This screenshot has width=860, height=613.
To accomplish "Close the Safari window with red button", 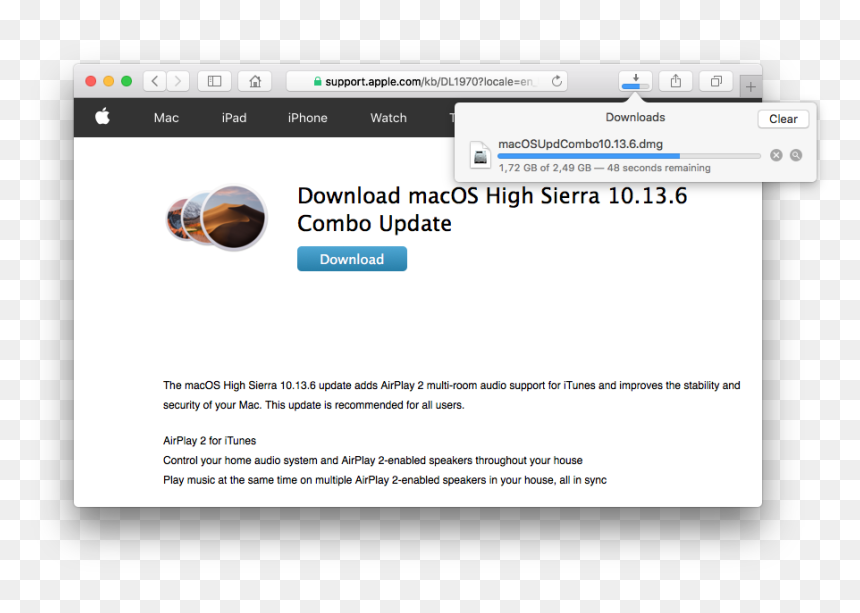I will 91,81.
